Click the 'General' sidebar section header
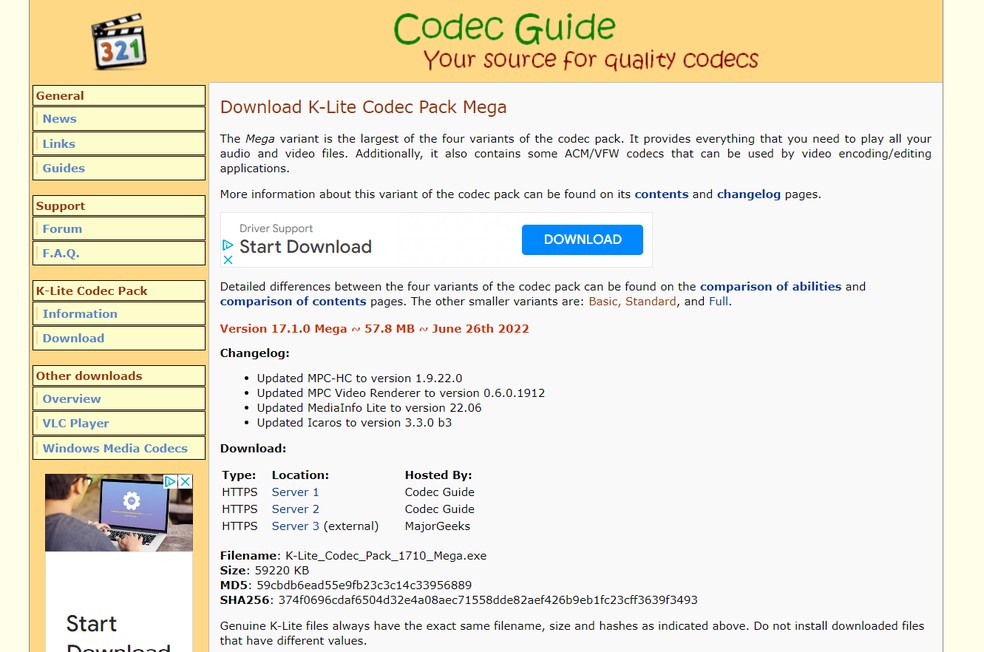The image size is (984, 652). 119,96
